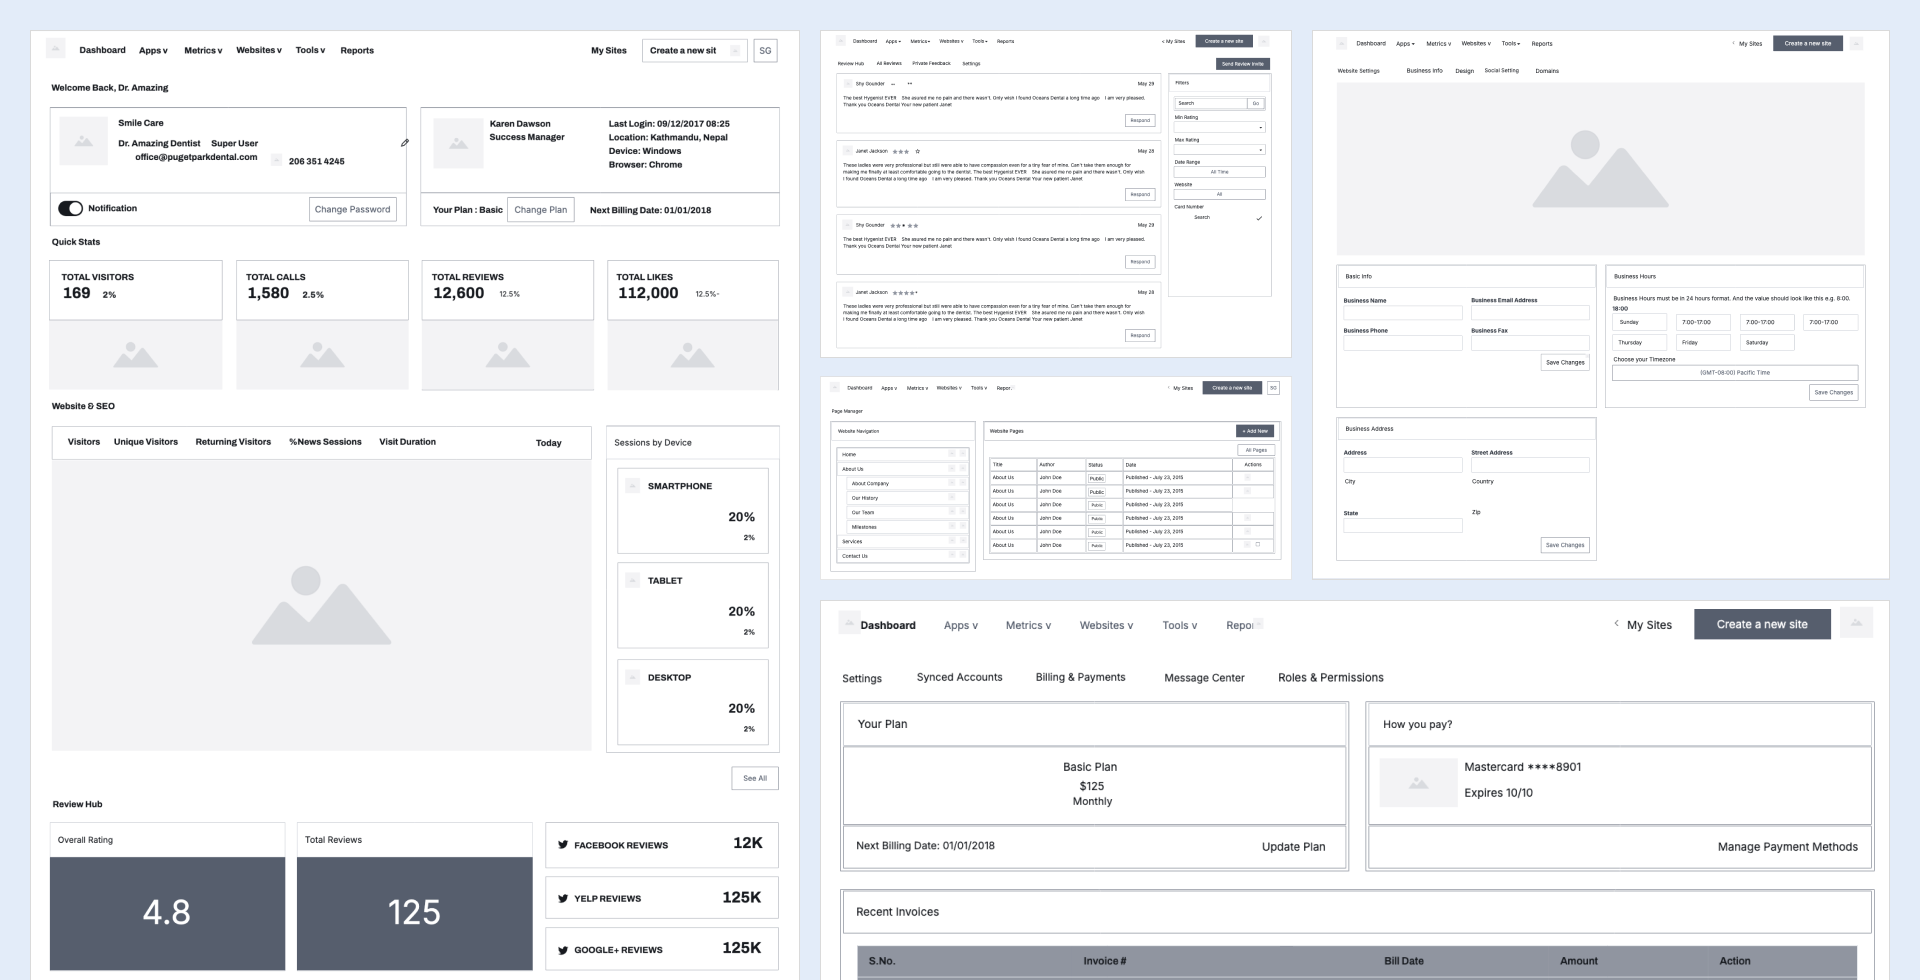This screenshot has width=1920, height=980.
Task: Click the SG avatar in Page Manager panel header
Action: (1273, 388)
